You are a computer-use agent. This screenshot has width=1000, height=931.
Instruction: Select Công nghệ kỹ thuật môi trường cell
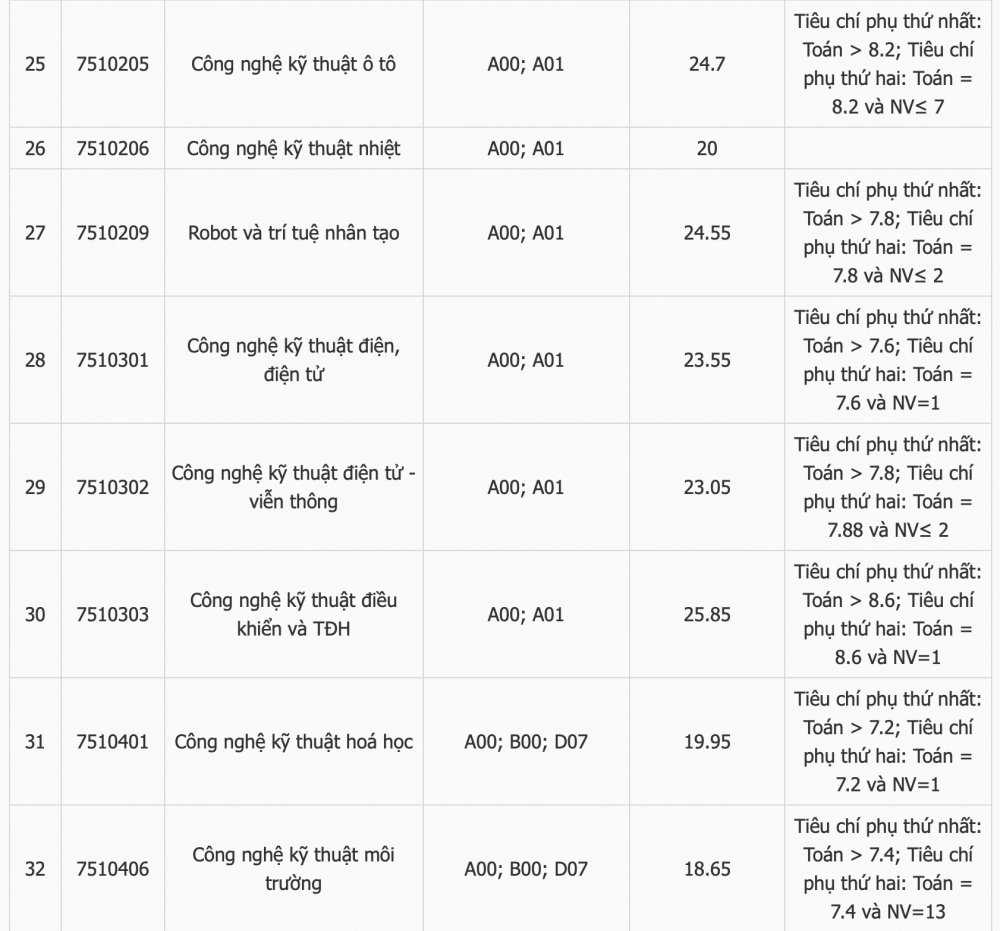point(293,869)
